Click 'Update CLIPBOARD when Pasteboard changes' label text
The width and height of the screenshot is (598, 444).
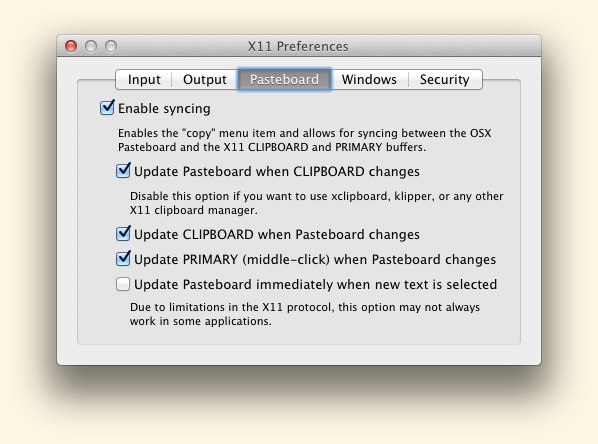277,235
